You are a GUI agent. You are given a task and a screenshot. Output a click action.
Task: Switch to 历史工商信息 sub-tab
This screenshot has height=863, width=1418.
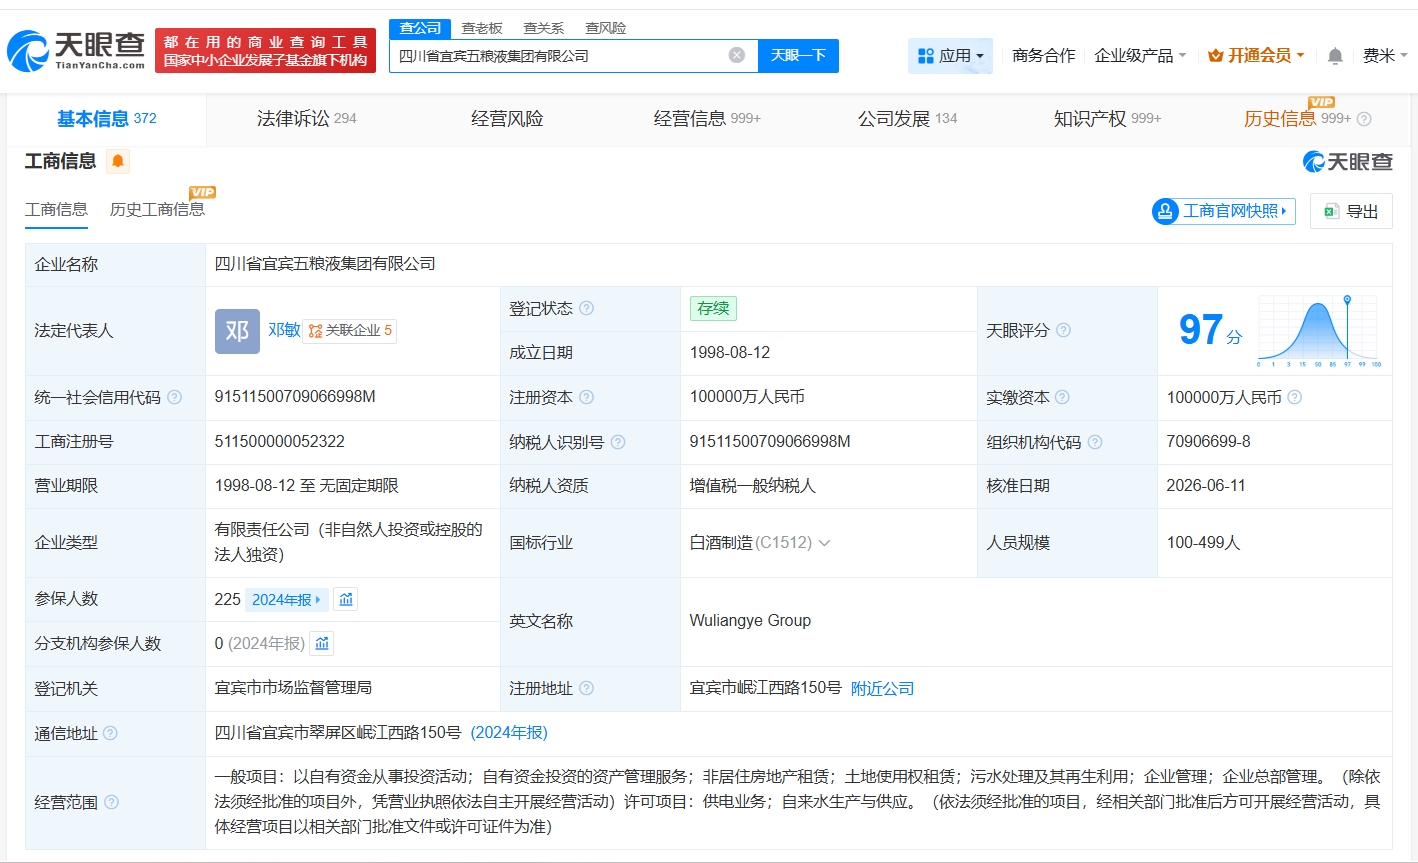(157, 209)
